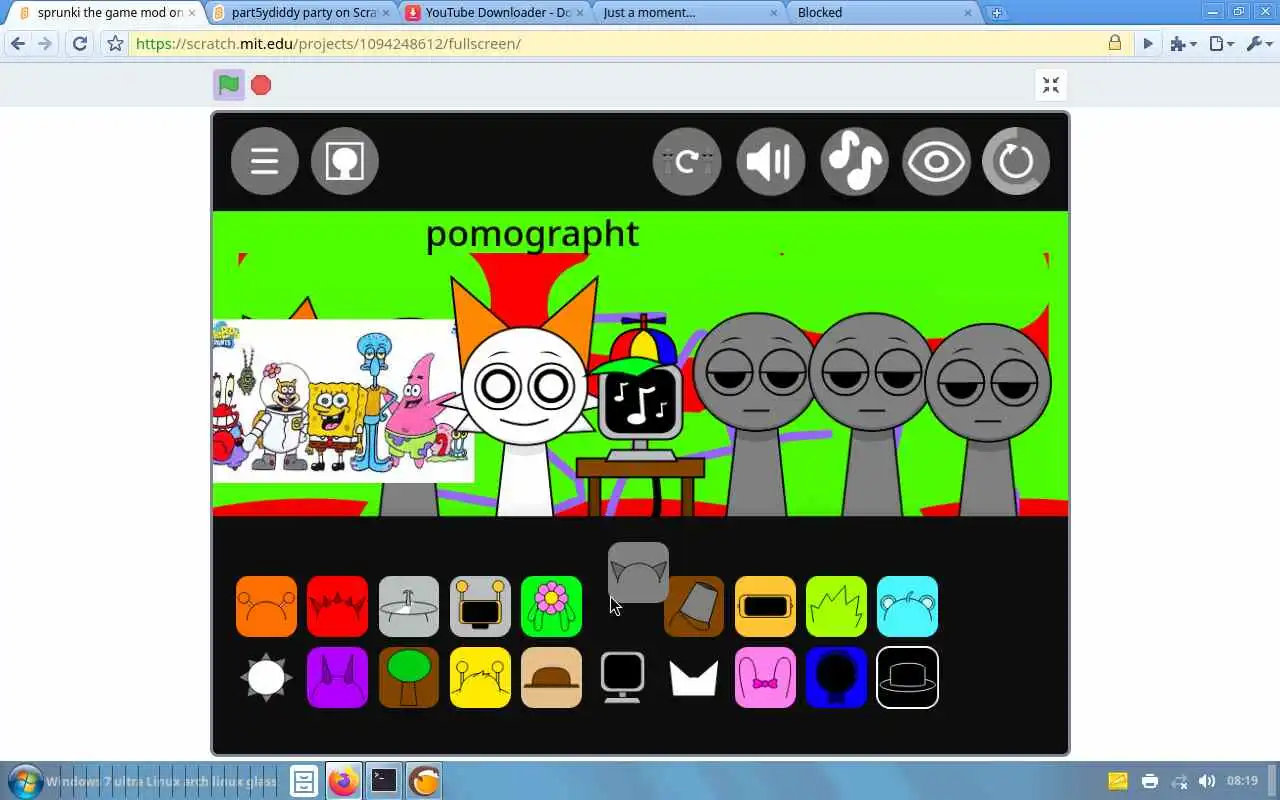Screen dimensions: 1280x800
Task: Click the scratch.mit.edu address bar
Action: click(615, 44)
